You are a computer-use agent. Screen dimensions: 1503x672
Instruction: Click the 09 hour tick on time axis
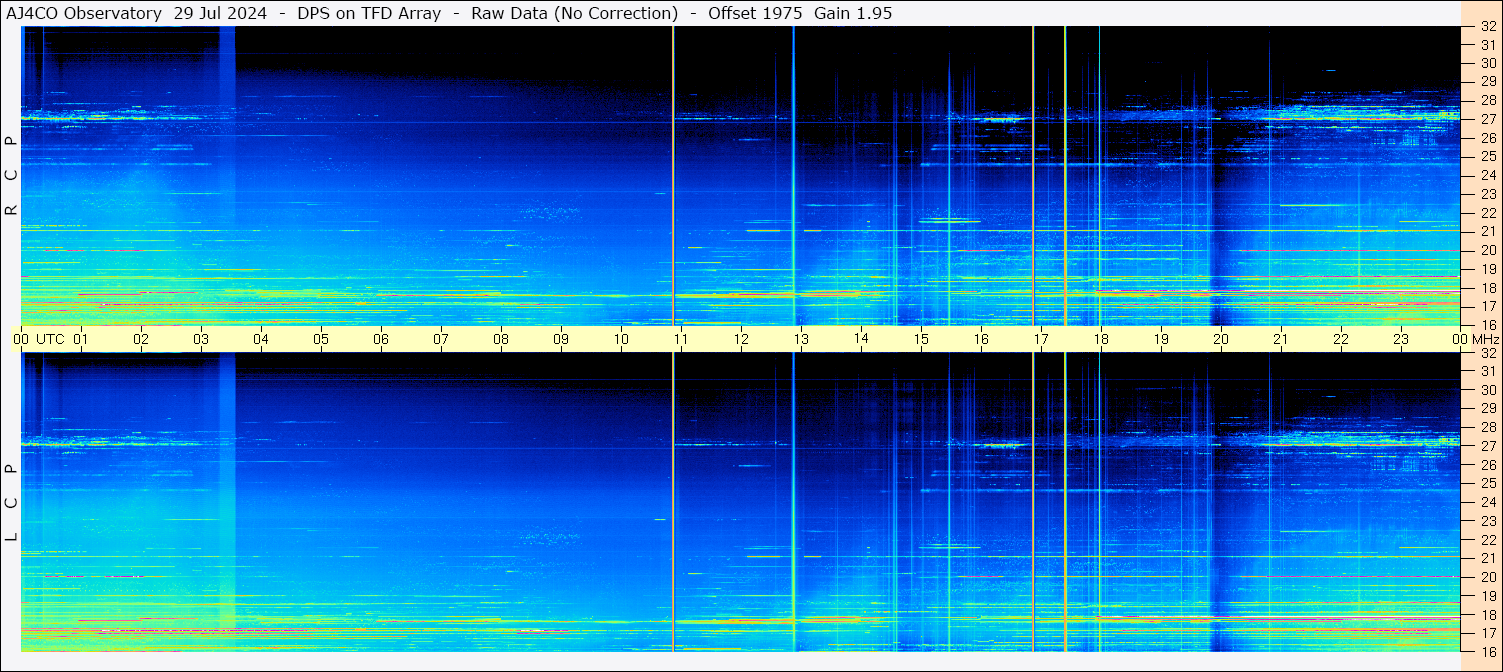pos(561,339)
